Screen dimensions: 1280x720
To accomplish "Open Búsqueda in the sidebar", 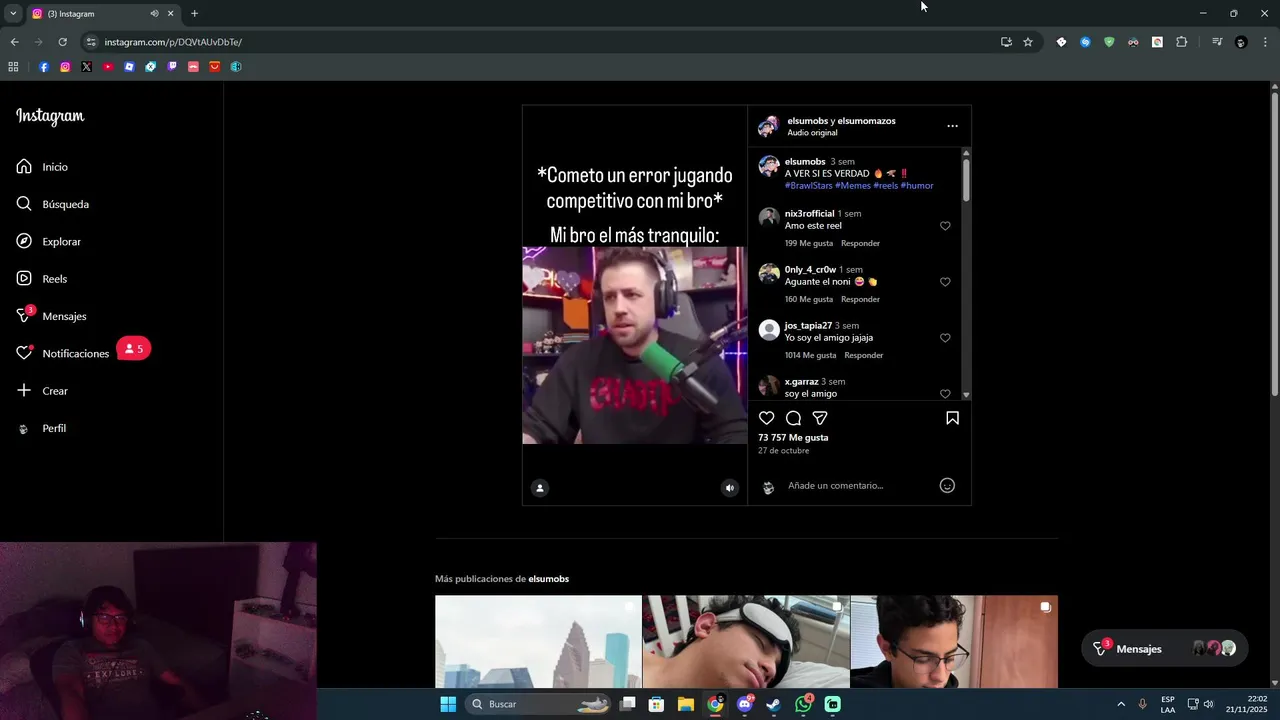I will point(52,204).
